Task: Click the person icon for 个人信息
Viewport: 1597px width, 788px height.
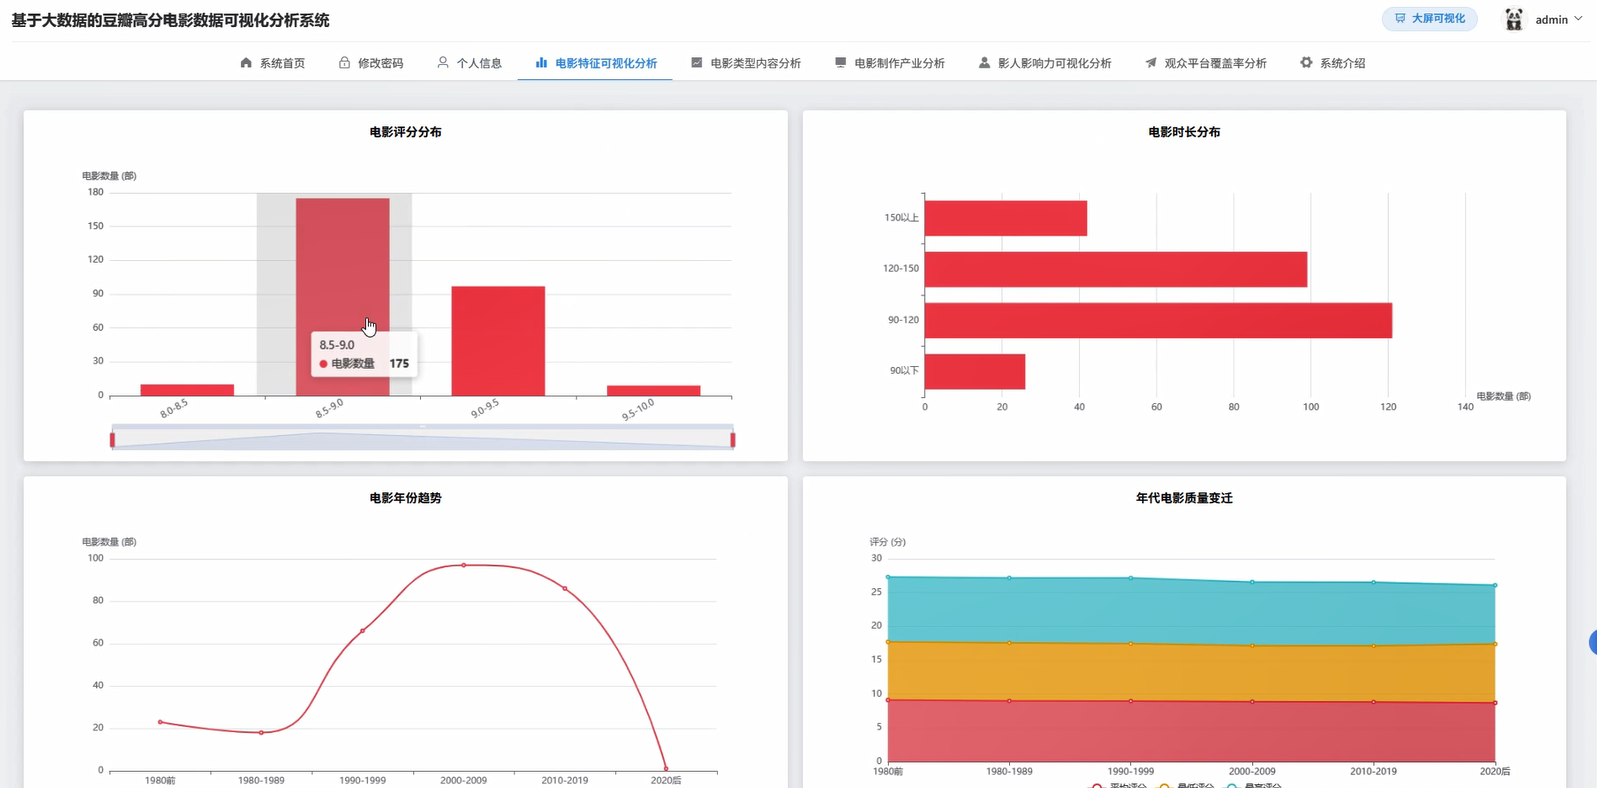Action: click(443, 63)
